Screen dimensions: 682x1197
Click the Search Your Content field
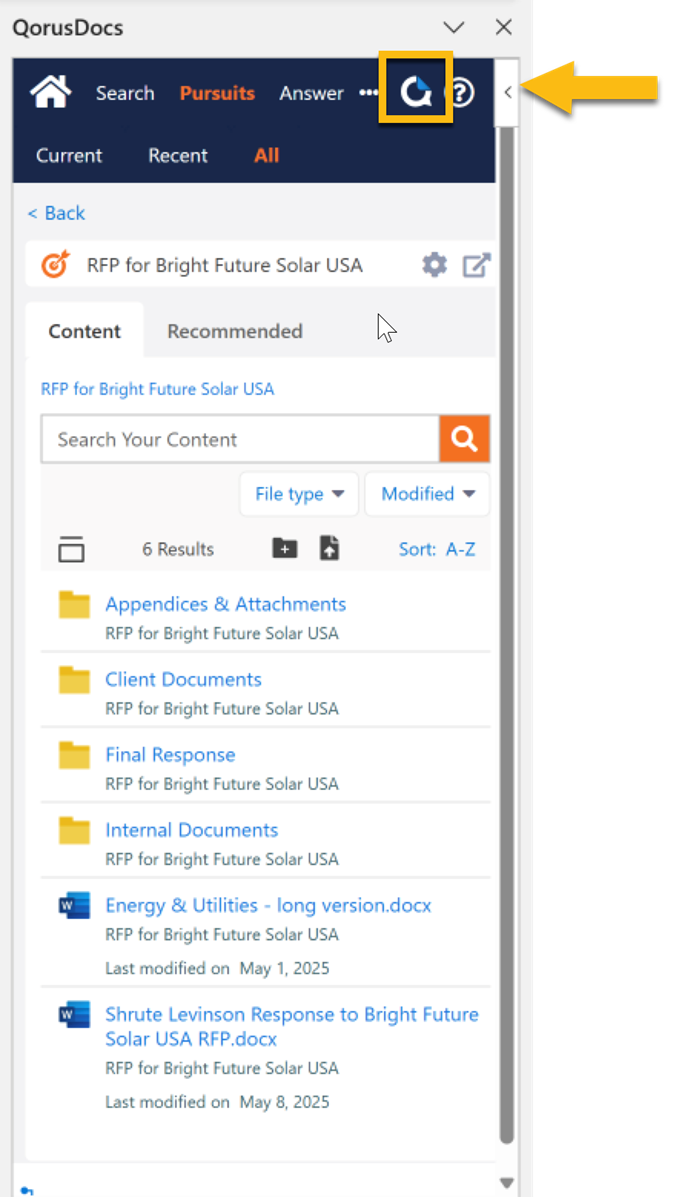pos(240,439)
